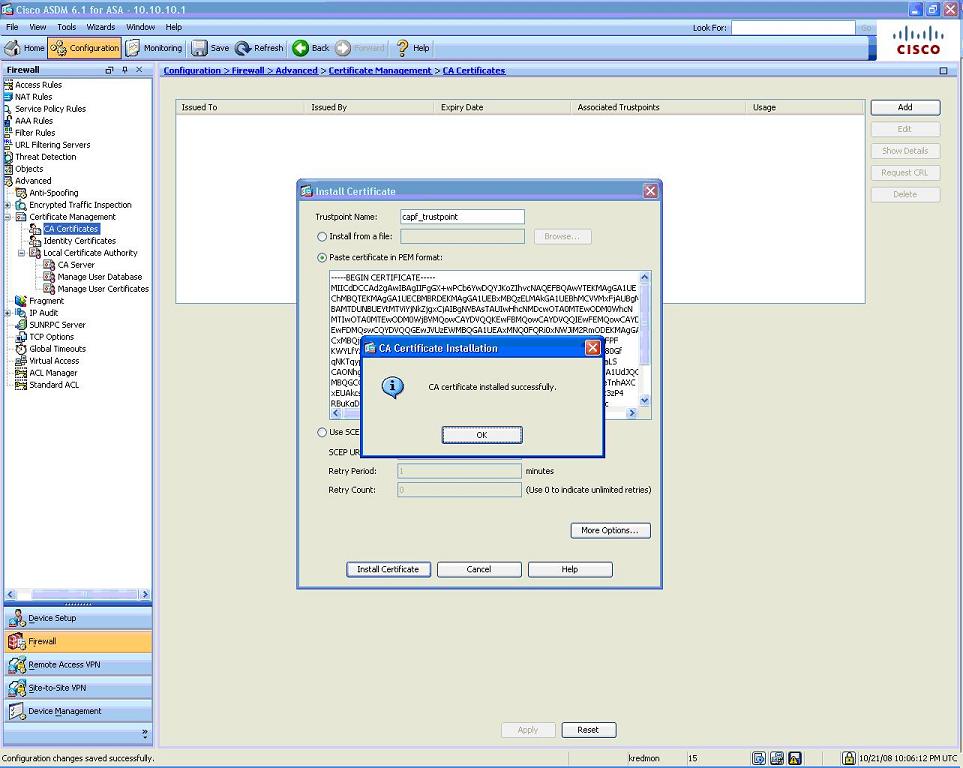Select Filter Rules entry

coord(35,133)
